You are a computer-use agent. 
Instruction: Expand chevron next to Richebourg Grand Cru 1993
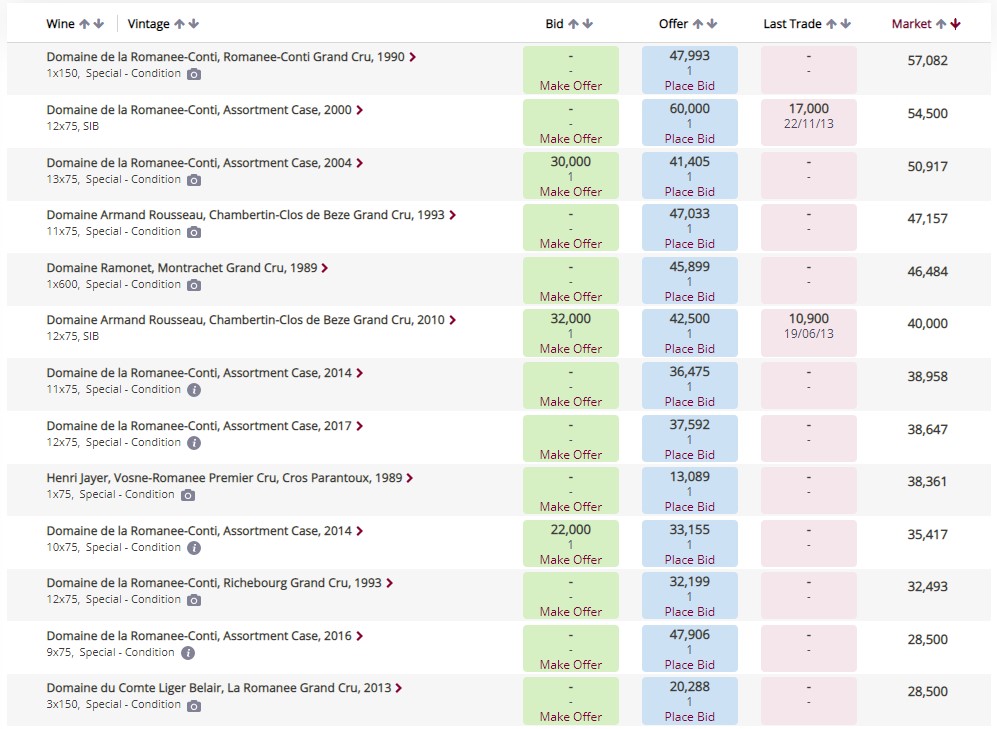(x=390, y=583)
